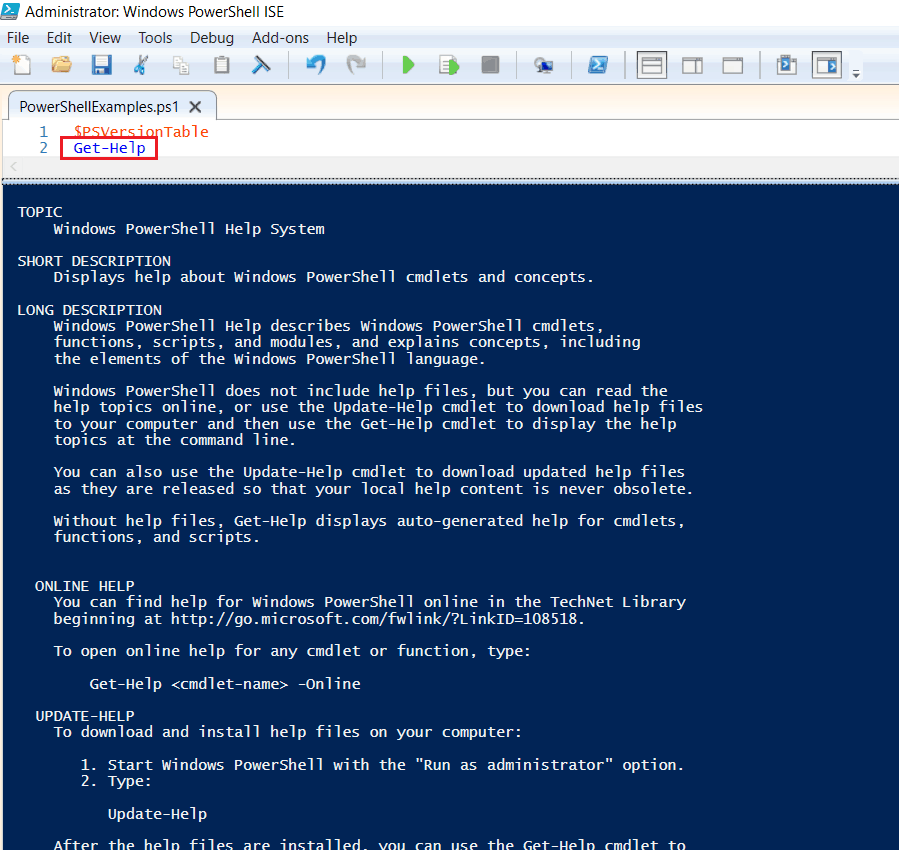The image size is (899, 850).
Task: Save the script using the floppy disk icon
Action: tap(101, 65)
